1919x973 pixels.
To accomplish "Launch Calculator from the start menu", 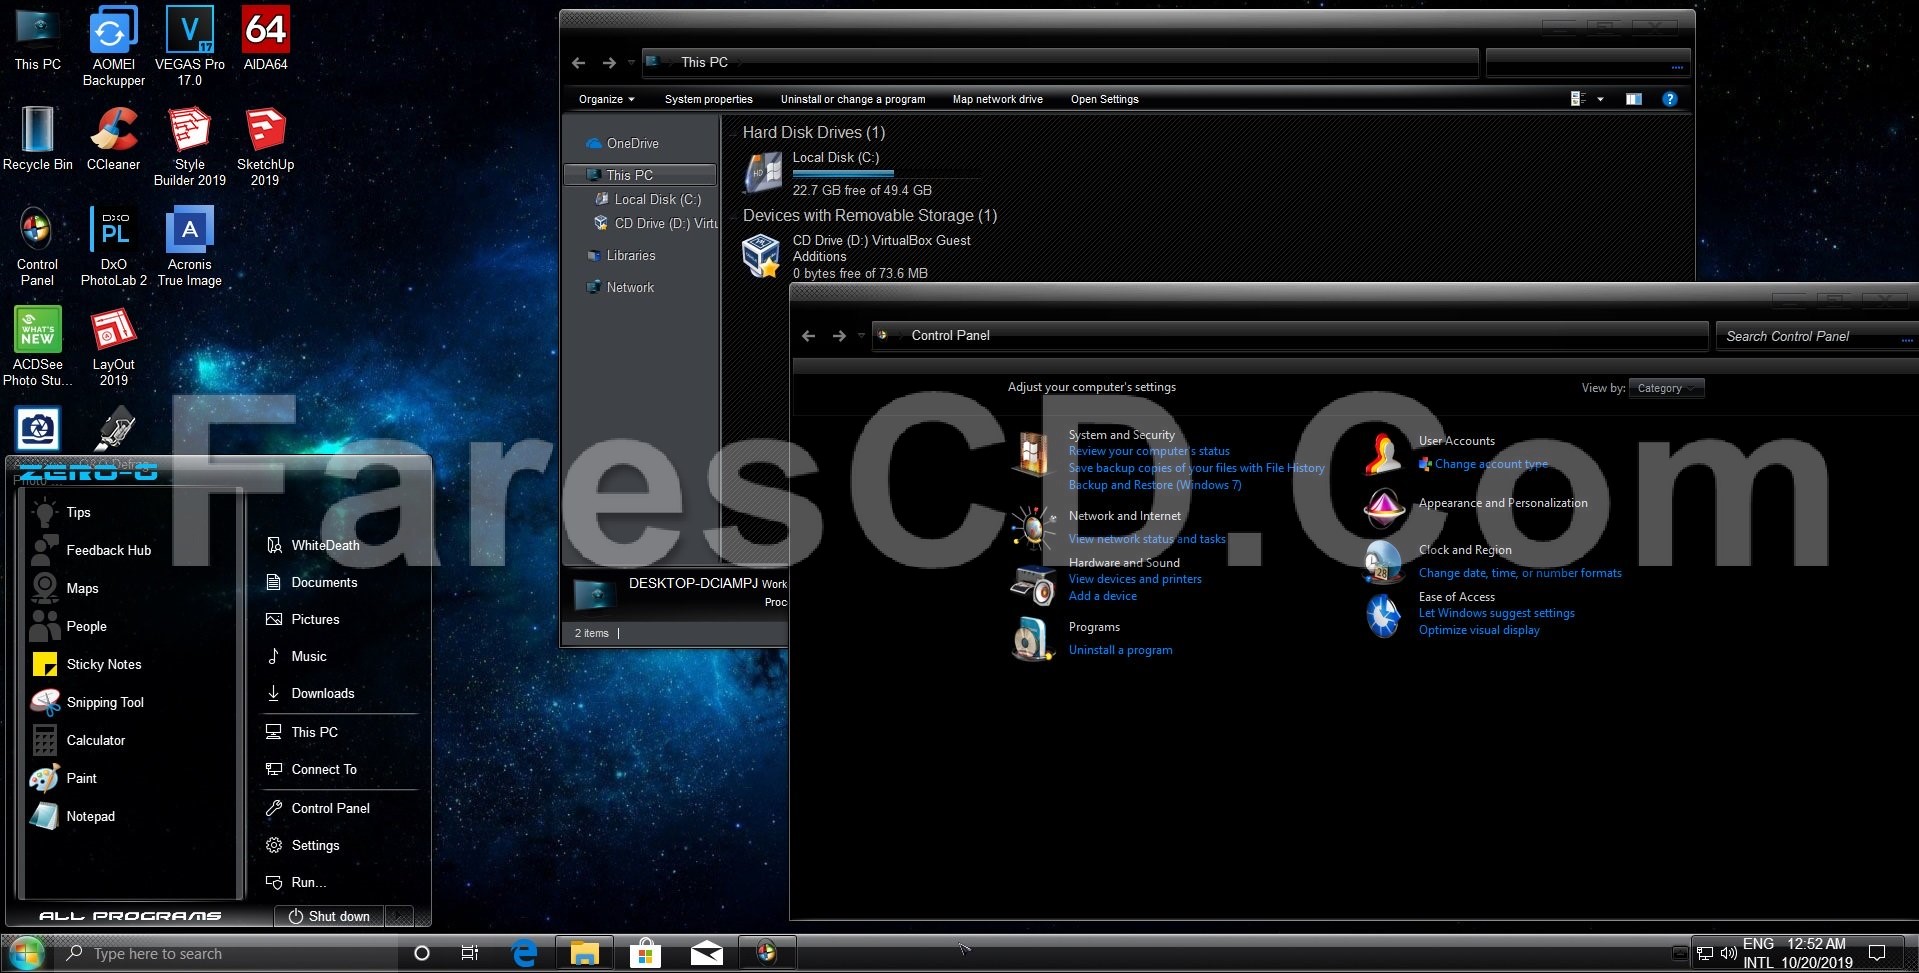I will [78, 740].
